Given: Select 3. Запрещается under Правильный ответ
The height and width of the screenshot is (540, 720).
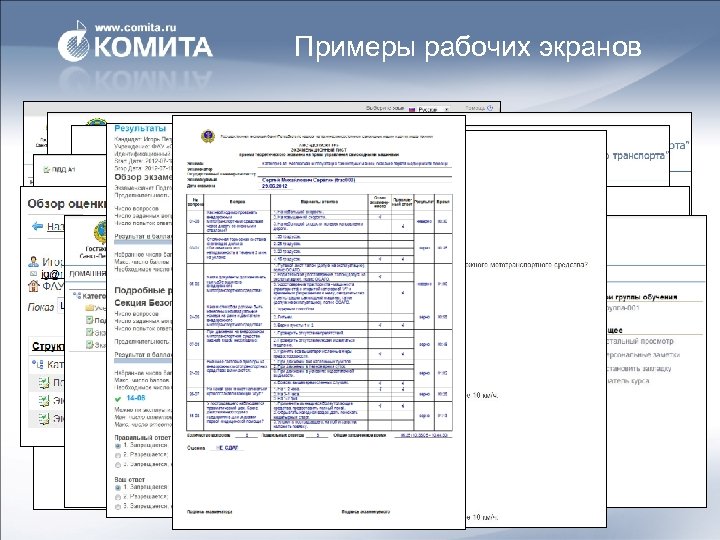Looking at the screenshot, I should pyautogui.click(x=118, y=465).
